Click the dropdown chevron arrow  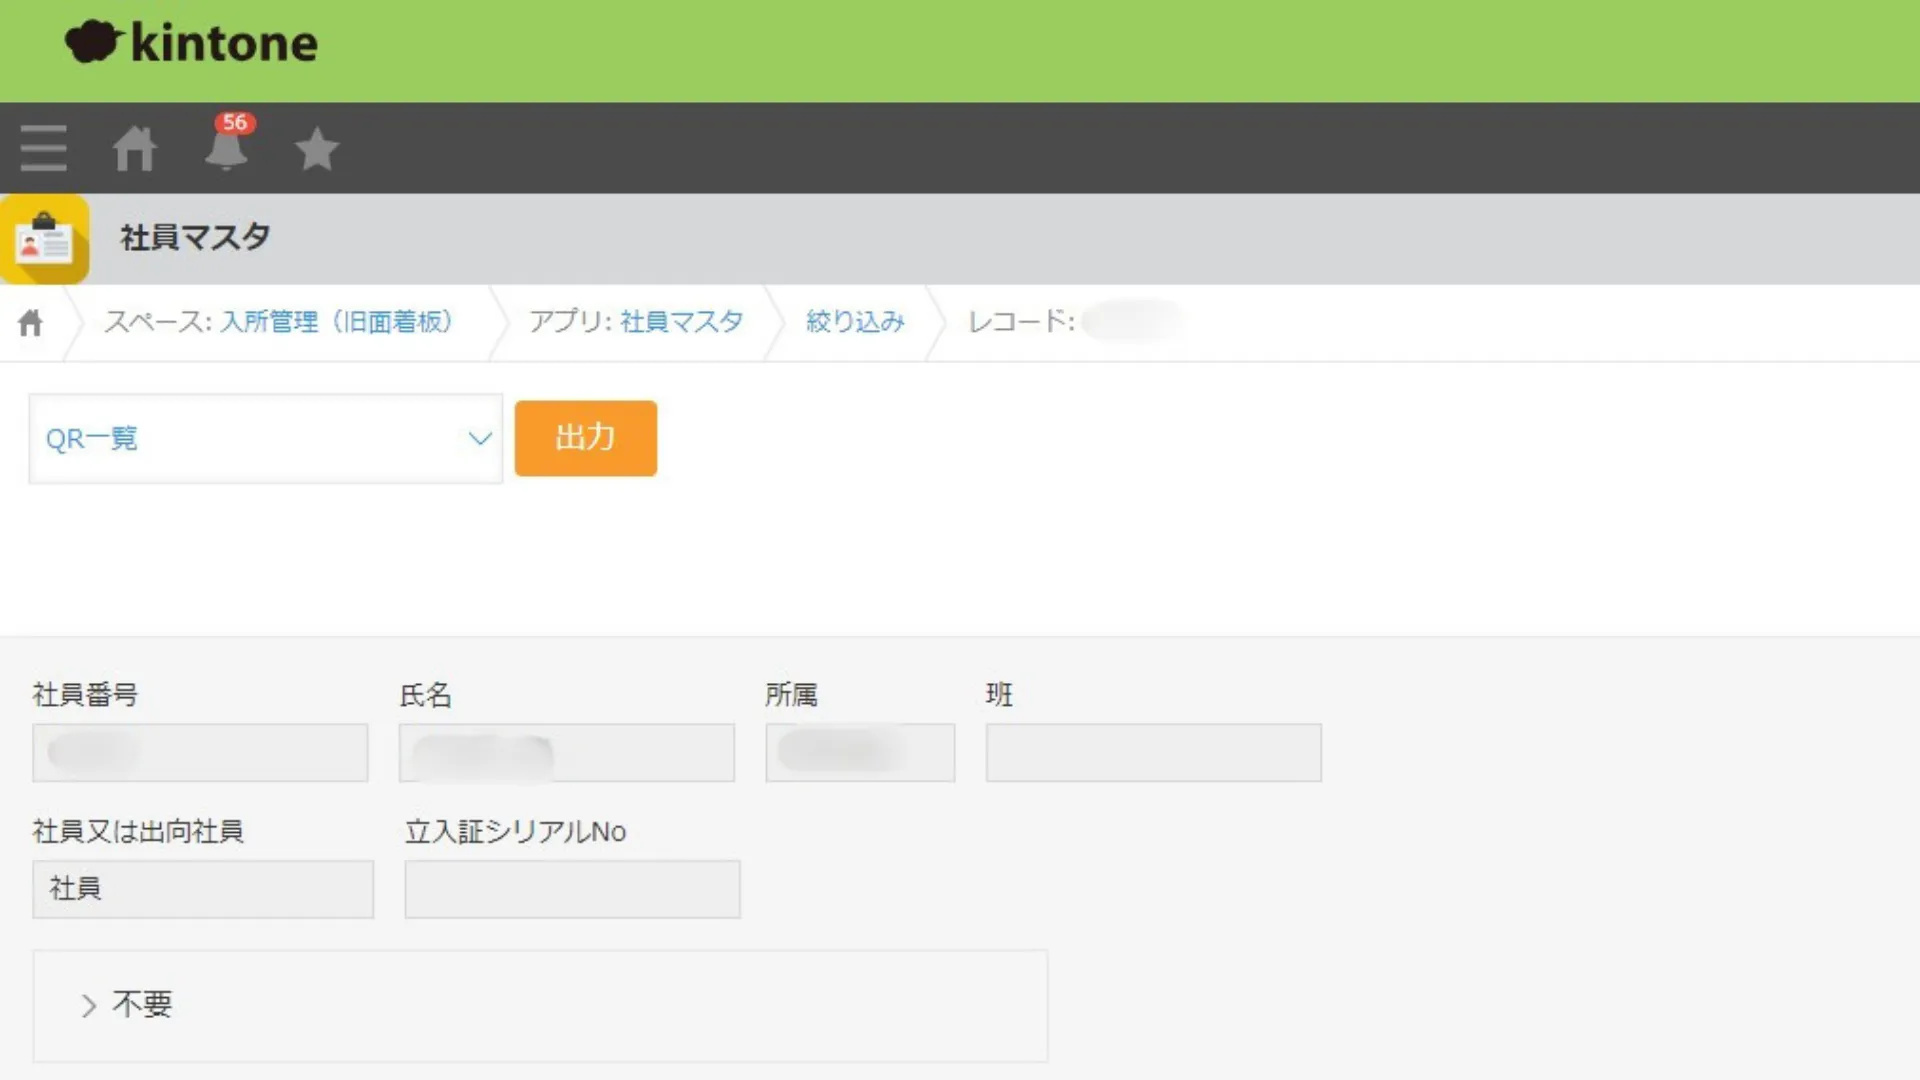pos(480,439)
